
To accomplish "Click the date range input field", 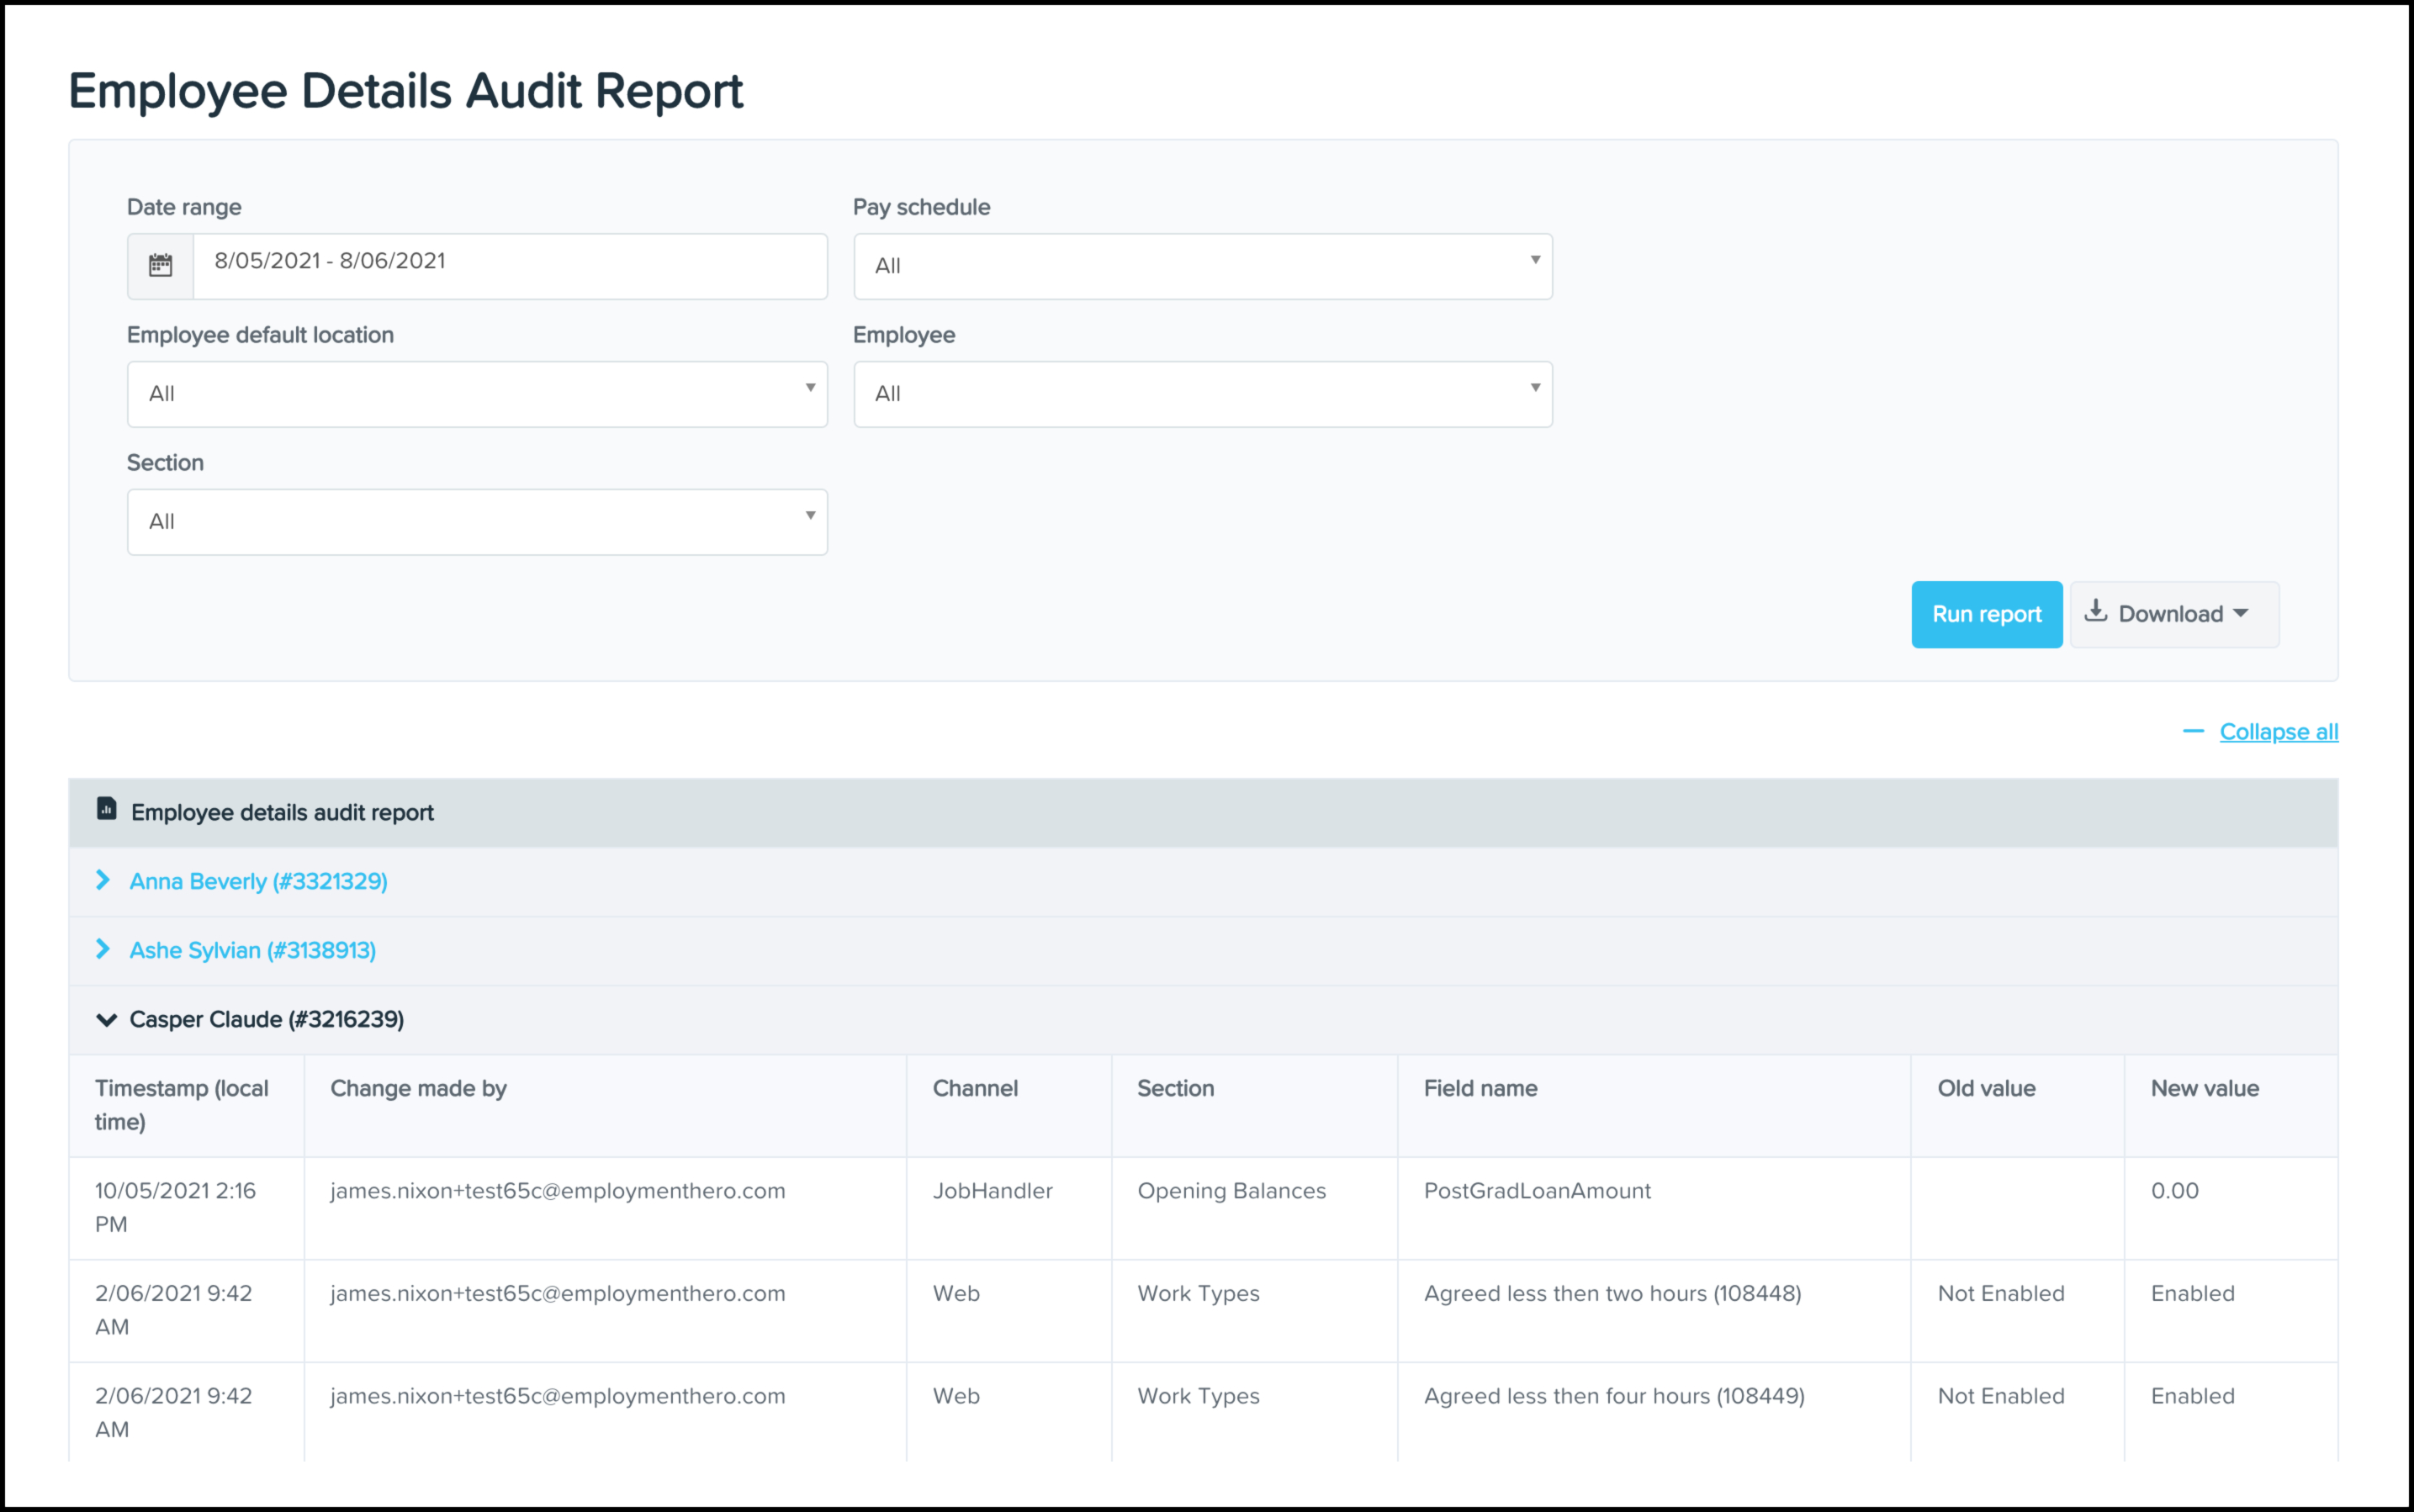I will 509,266.
